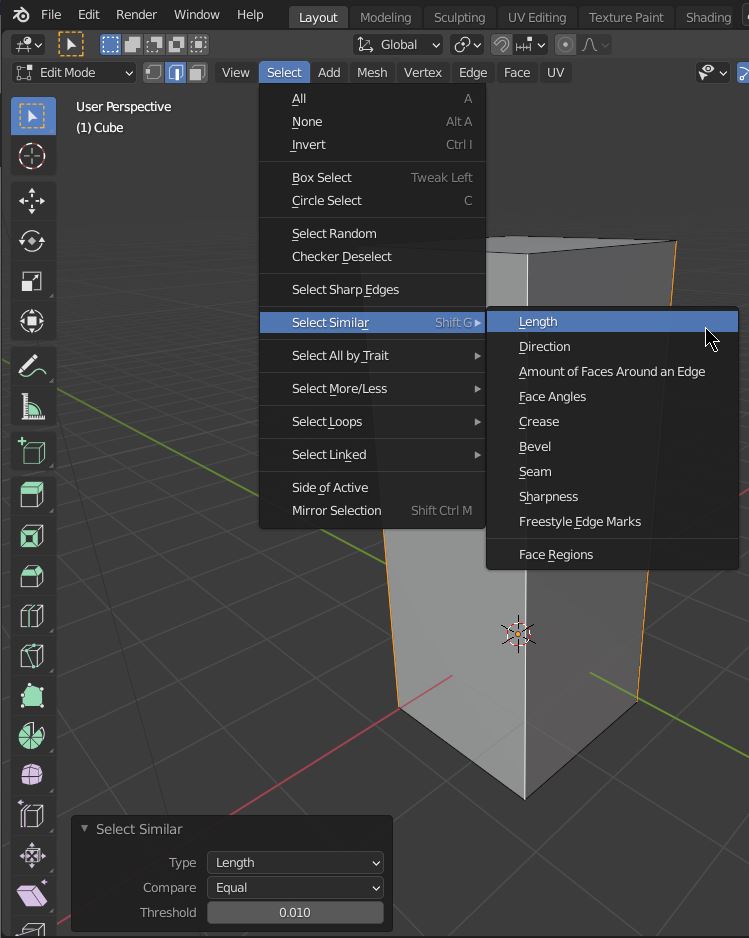Set selection mode to new selection
Image resolution: width=749 pixels, height=938 pixels.
pos(110,45)
